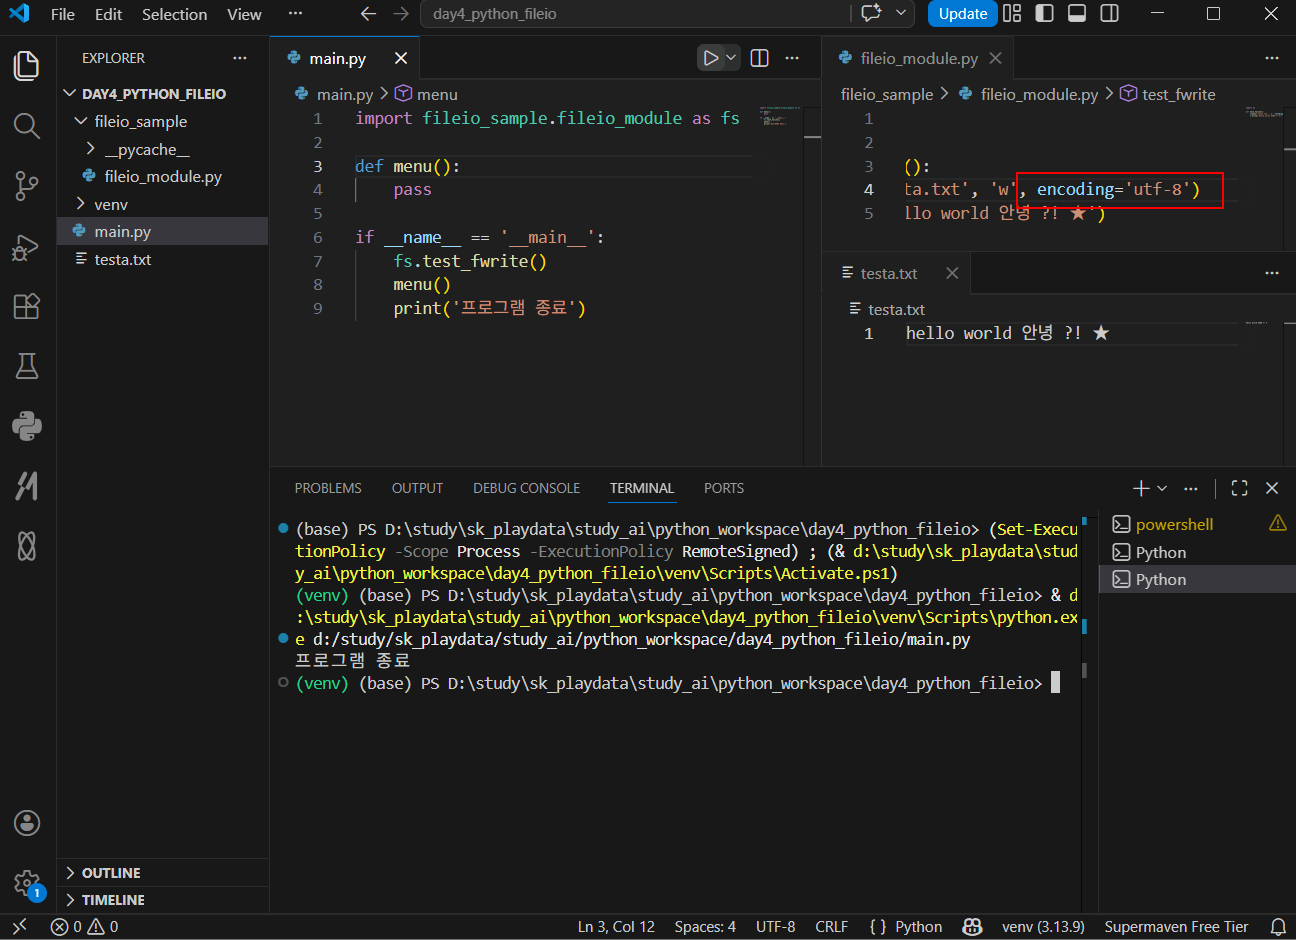Viewport: 1296px width, 940px height.
Task: Open the View menu
Action: pos(244,14)
